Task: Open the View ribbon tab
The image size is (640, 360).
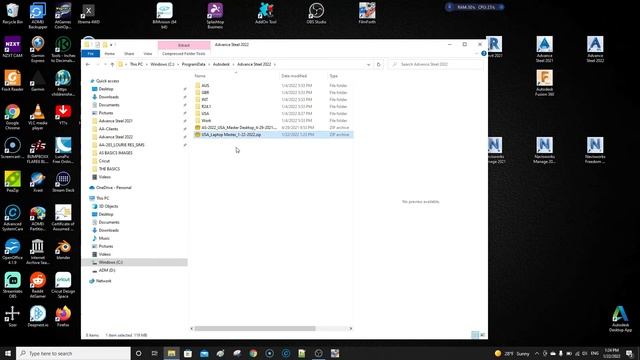Action: [x=148, y=53]
